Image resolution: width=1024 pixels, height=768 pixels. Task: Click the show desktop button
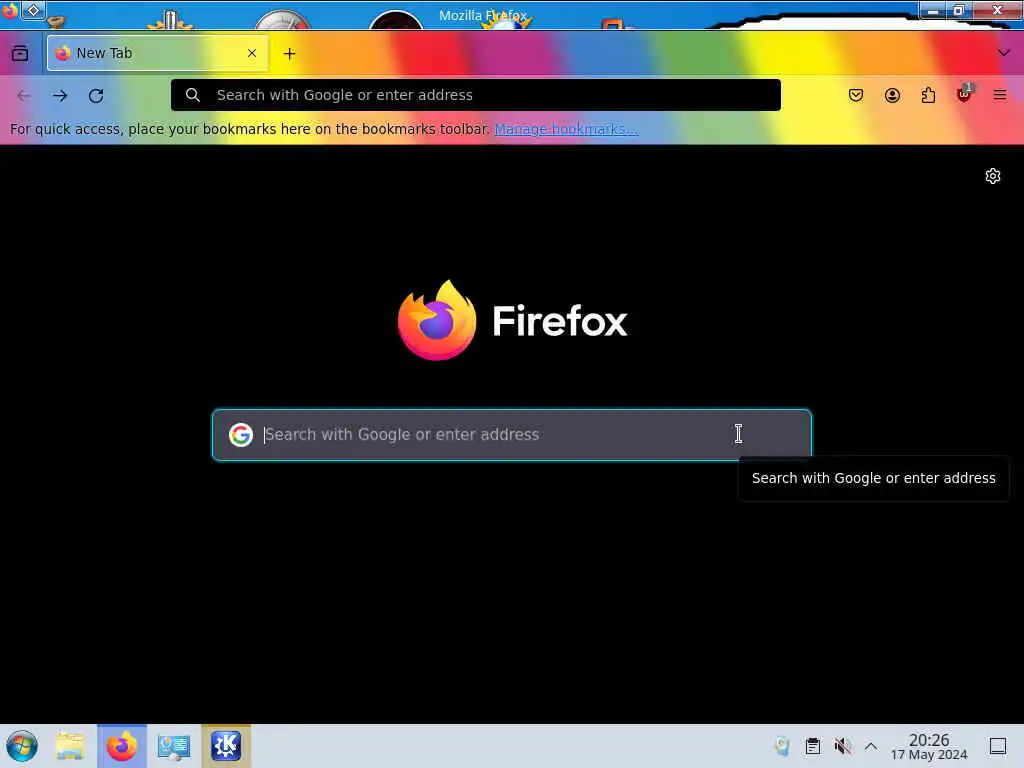point(998,746)
